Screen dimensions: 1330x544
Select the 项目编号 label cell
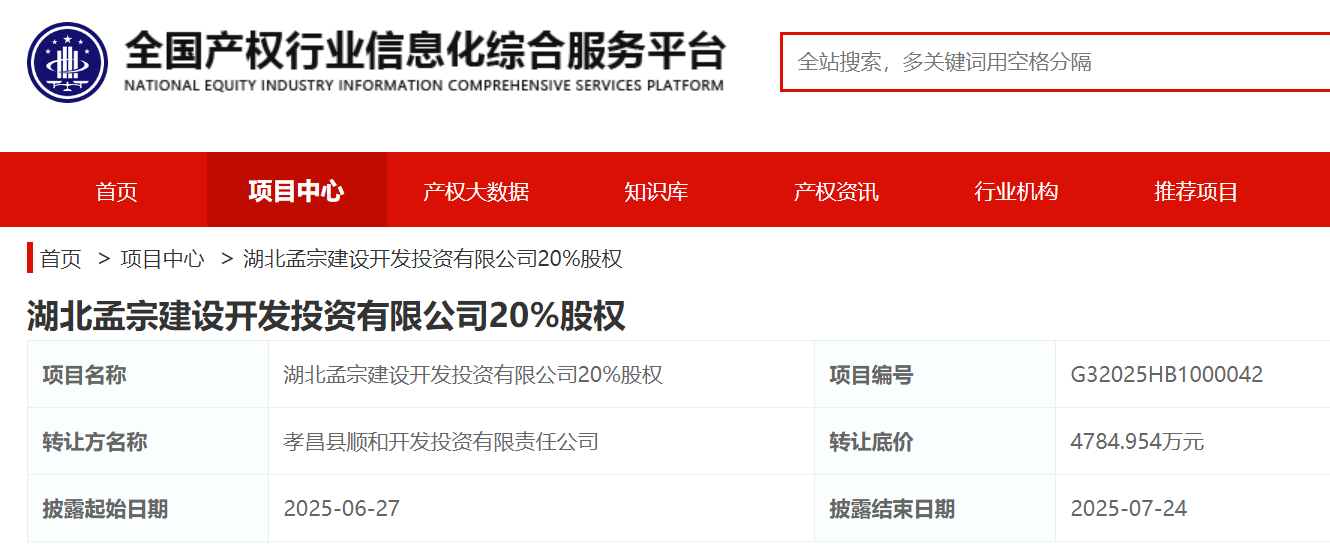[x=935, y=375]
